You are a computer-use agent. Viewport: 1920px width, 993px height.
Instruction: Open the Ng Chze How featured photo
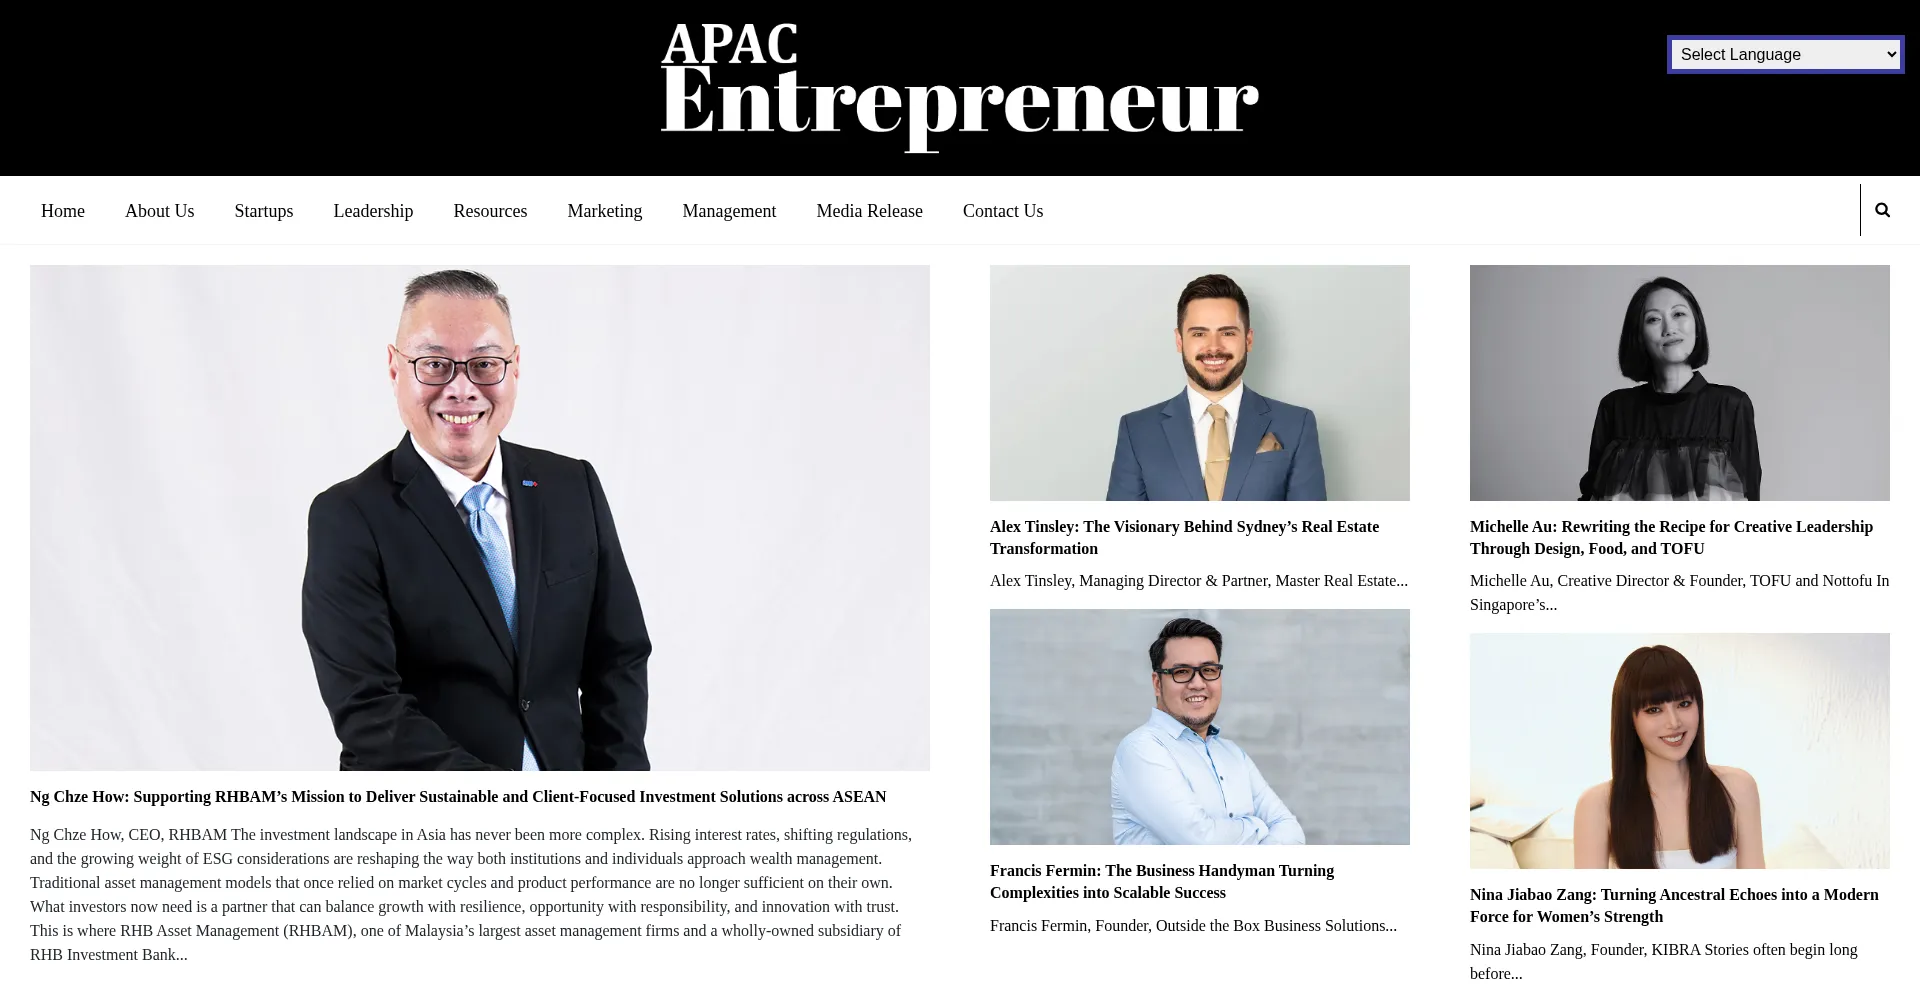480,518
